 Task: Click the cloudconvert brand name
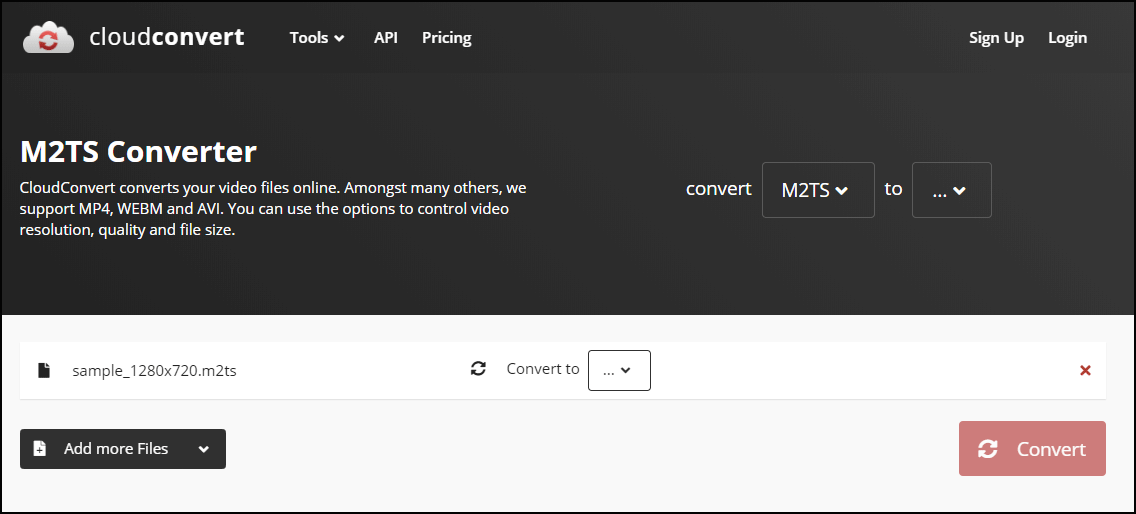tap(167, 37)
